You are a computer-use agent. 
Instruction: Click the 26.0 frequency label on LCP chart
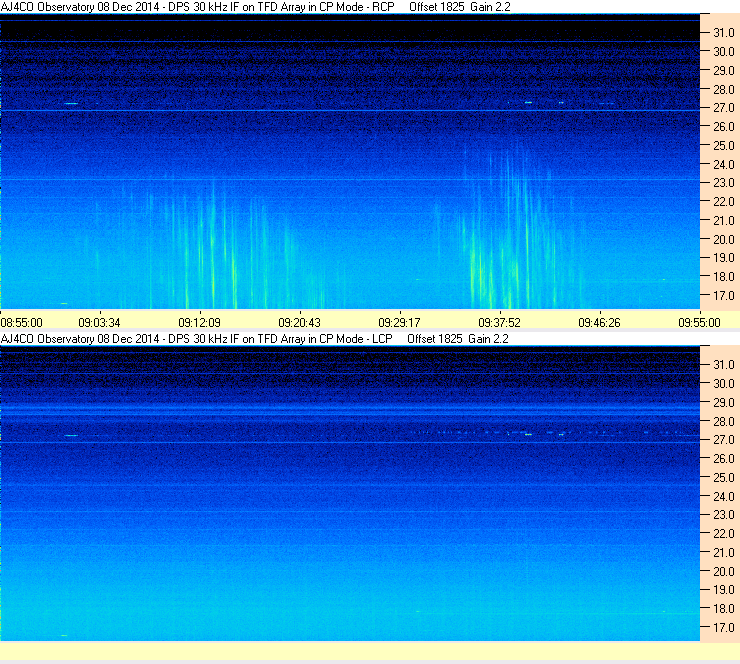[724, 459]
